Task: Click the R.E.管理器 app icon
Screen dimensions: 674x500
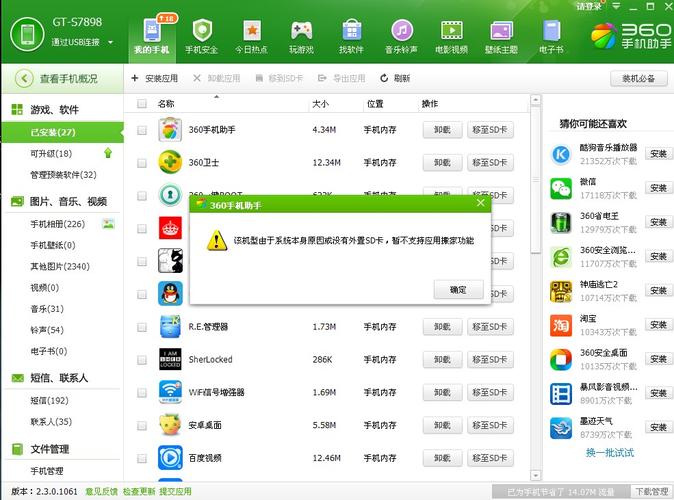Action: point(170,327)
